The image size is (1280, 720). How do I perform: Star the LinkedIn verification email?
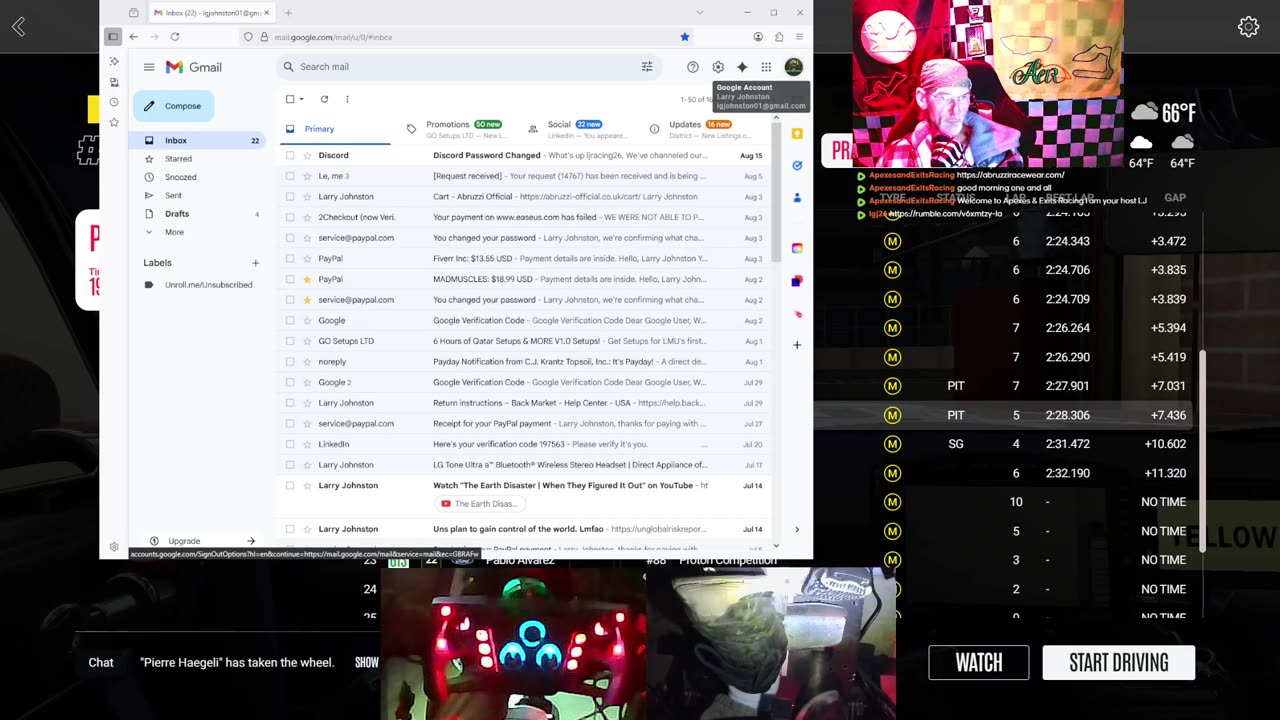point(307,444)
